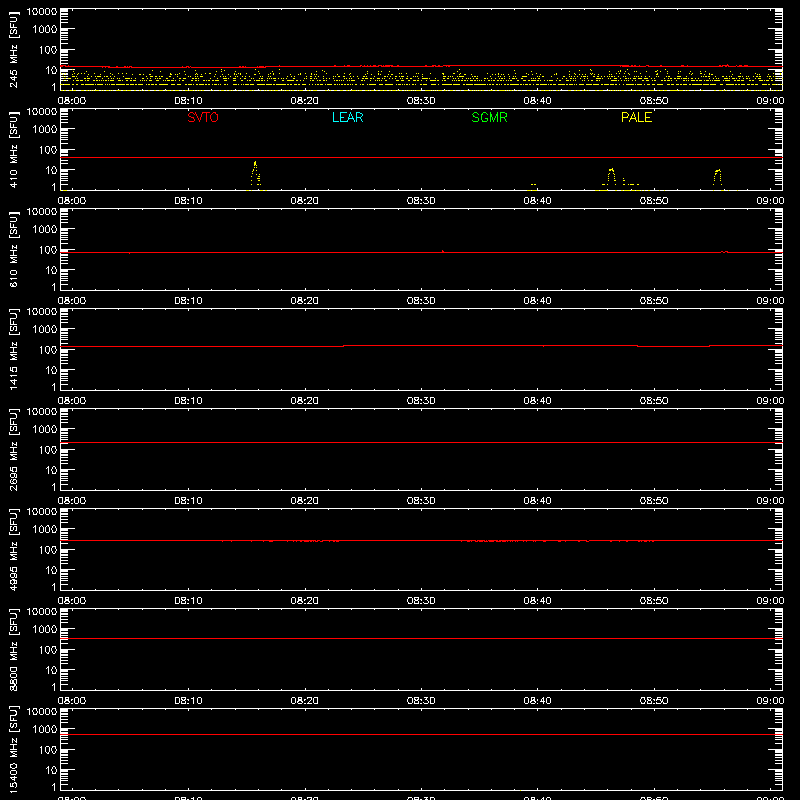800x800 pixels.
Task: Click the tallest yellow burst in 410 MHz plot
Action: pyautogui.click(x=255, y=174)
